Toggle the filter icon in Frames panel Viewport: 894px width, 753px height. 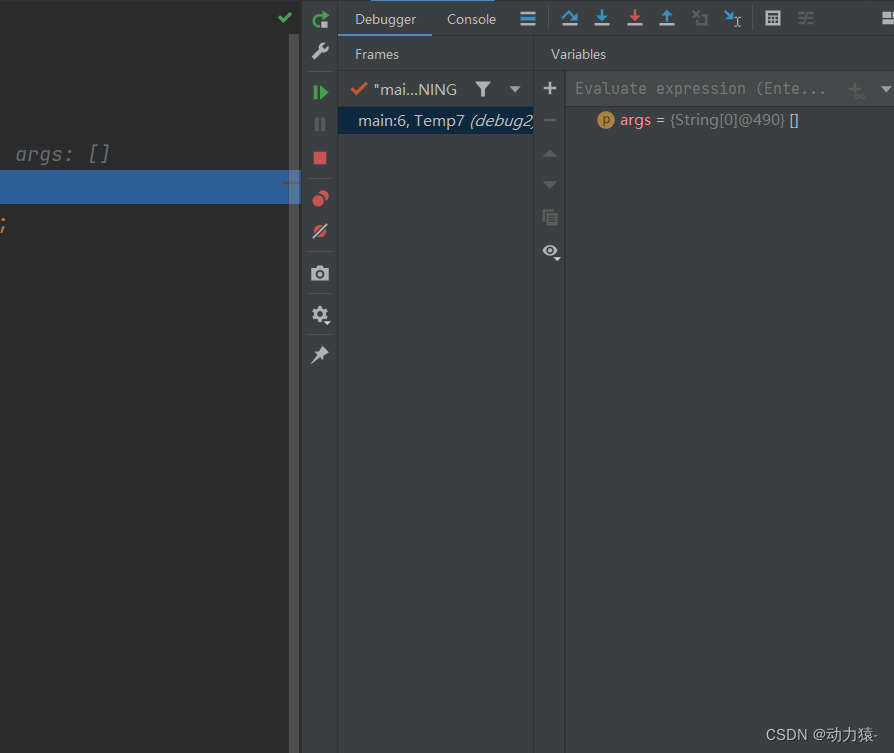(483, 89)
